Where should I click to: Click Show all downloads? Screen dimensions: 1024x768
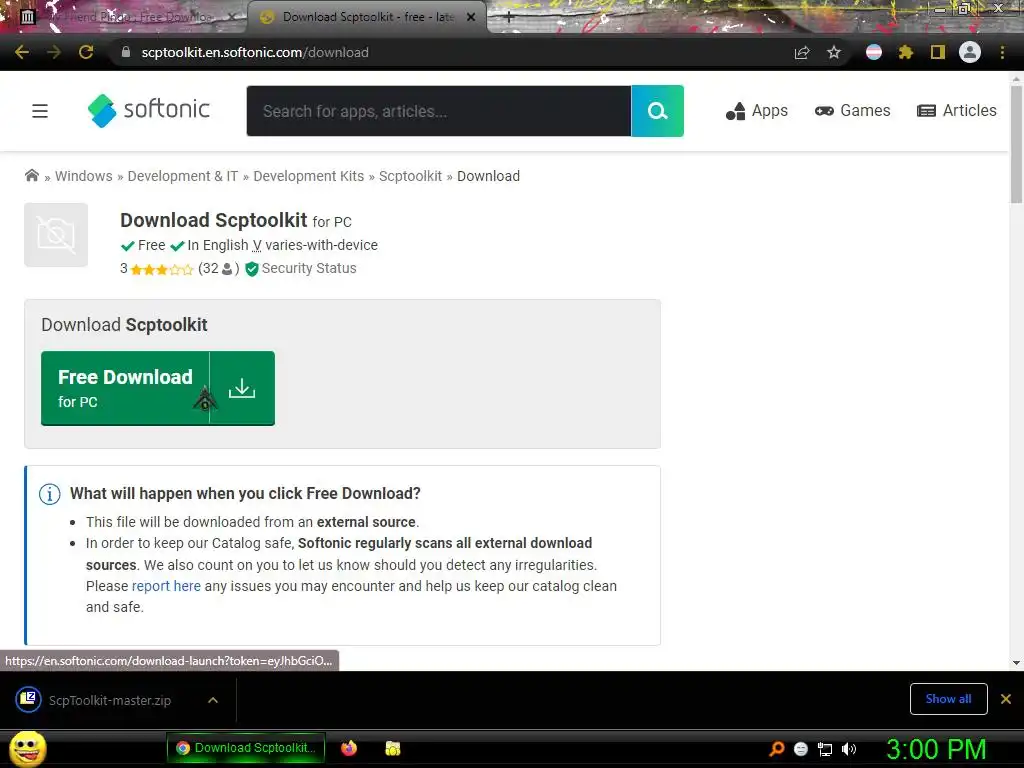pyautogui.click(x=948, y=699)
